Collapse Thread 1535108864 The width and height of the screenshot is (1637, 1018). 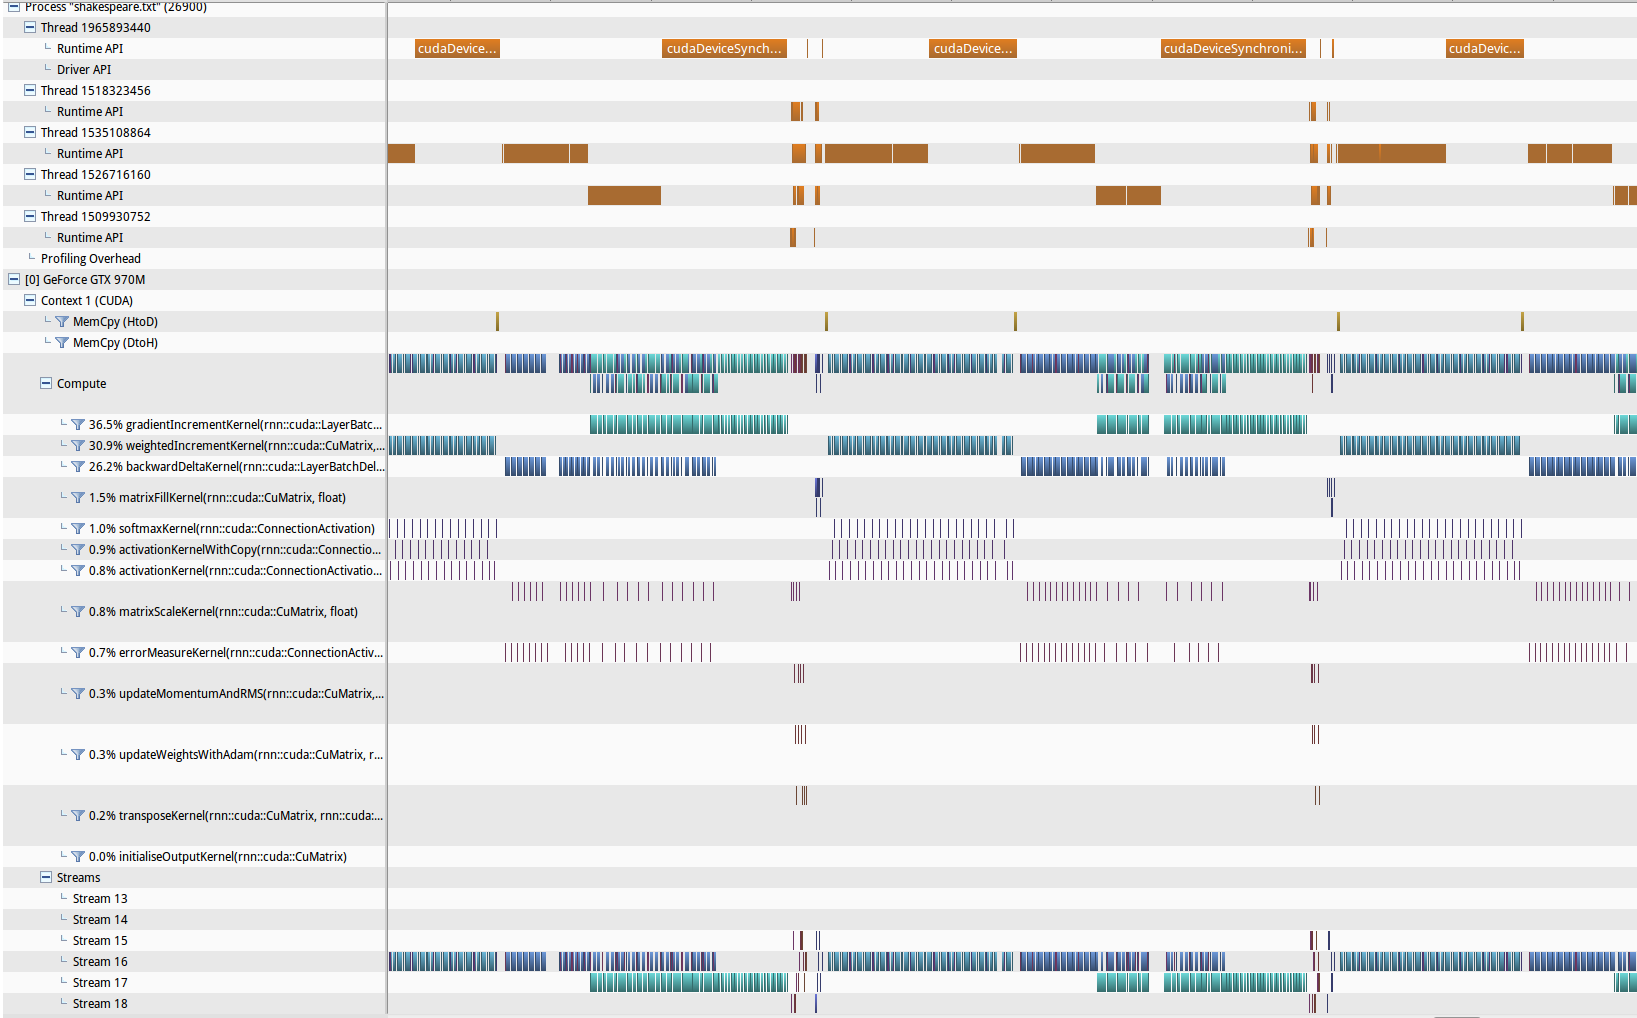click(x=30, y=132)
